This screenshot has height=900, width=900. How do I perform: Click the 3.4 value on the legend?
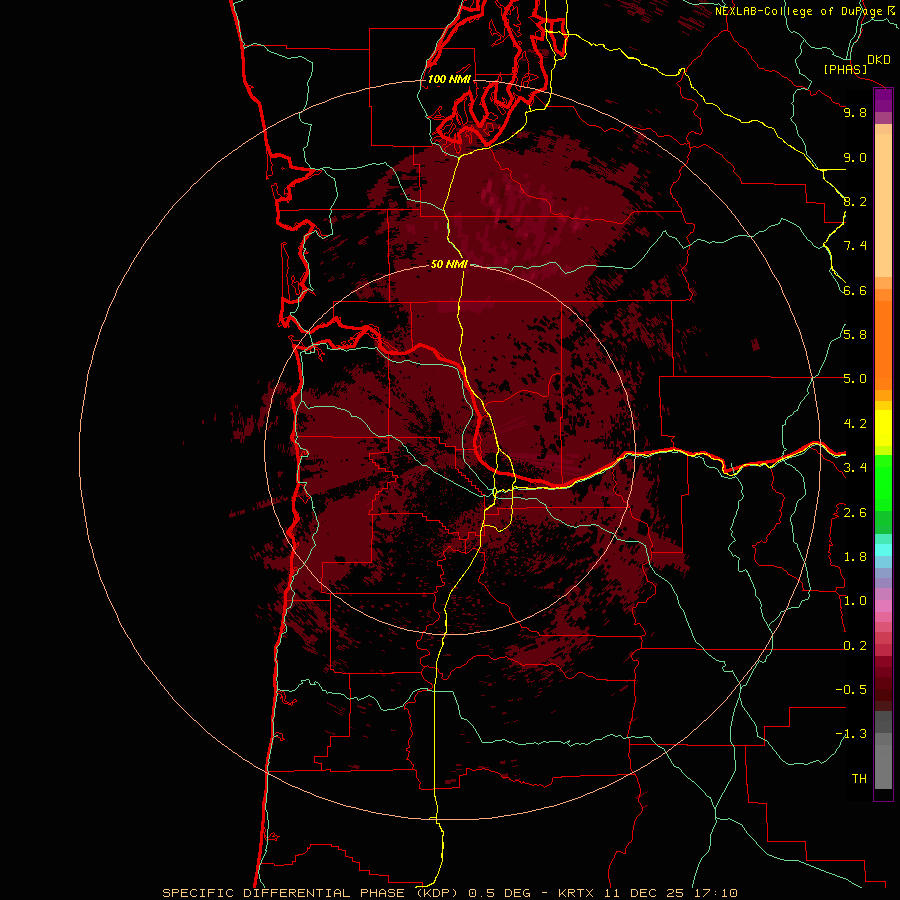[855, 468]
